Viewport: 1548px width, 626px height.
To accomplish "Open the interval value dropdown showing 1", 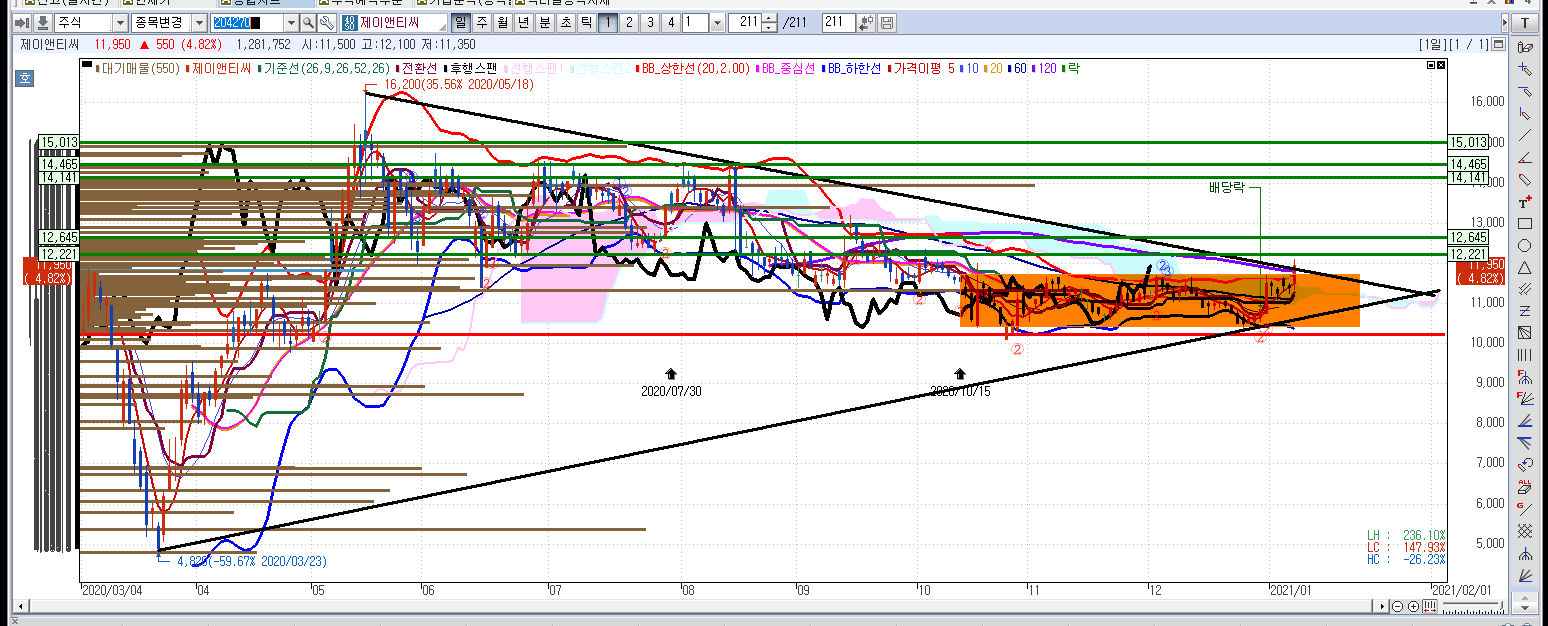I will point(717,22).
